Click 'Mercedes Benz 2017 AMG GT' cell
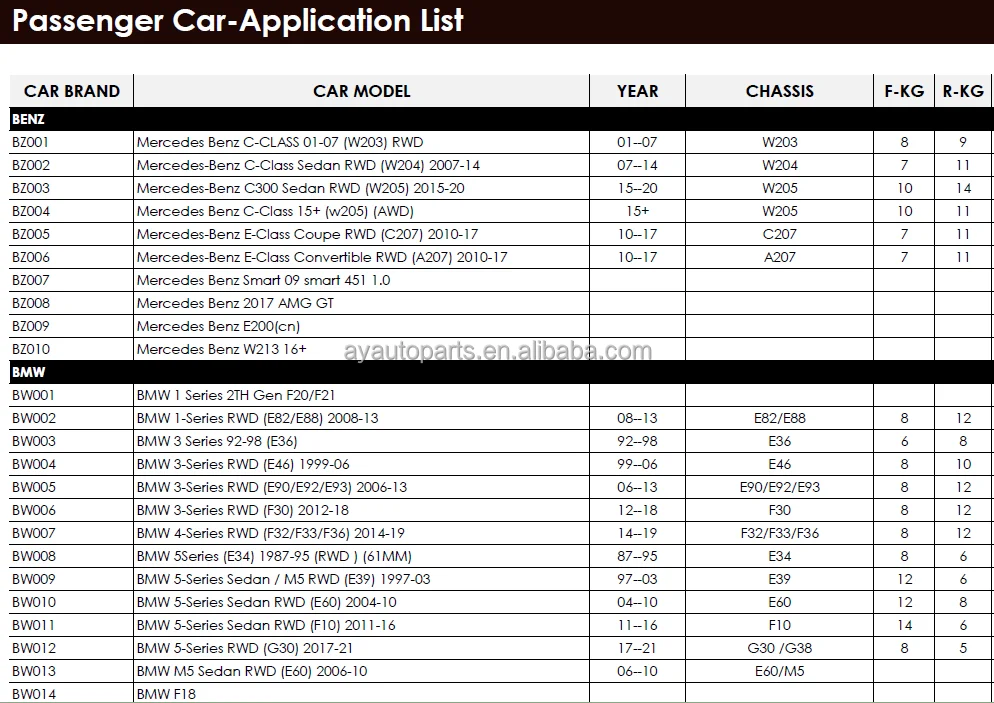994x703 pixels. pyautogui.click(x=361, y=303)
